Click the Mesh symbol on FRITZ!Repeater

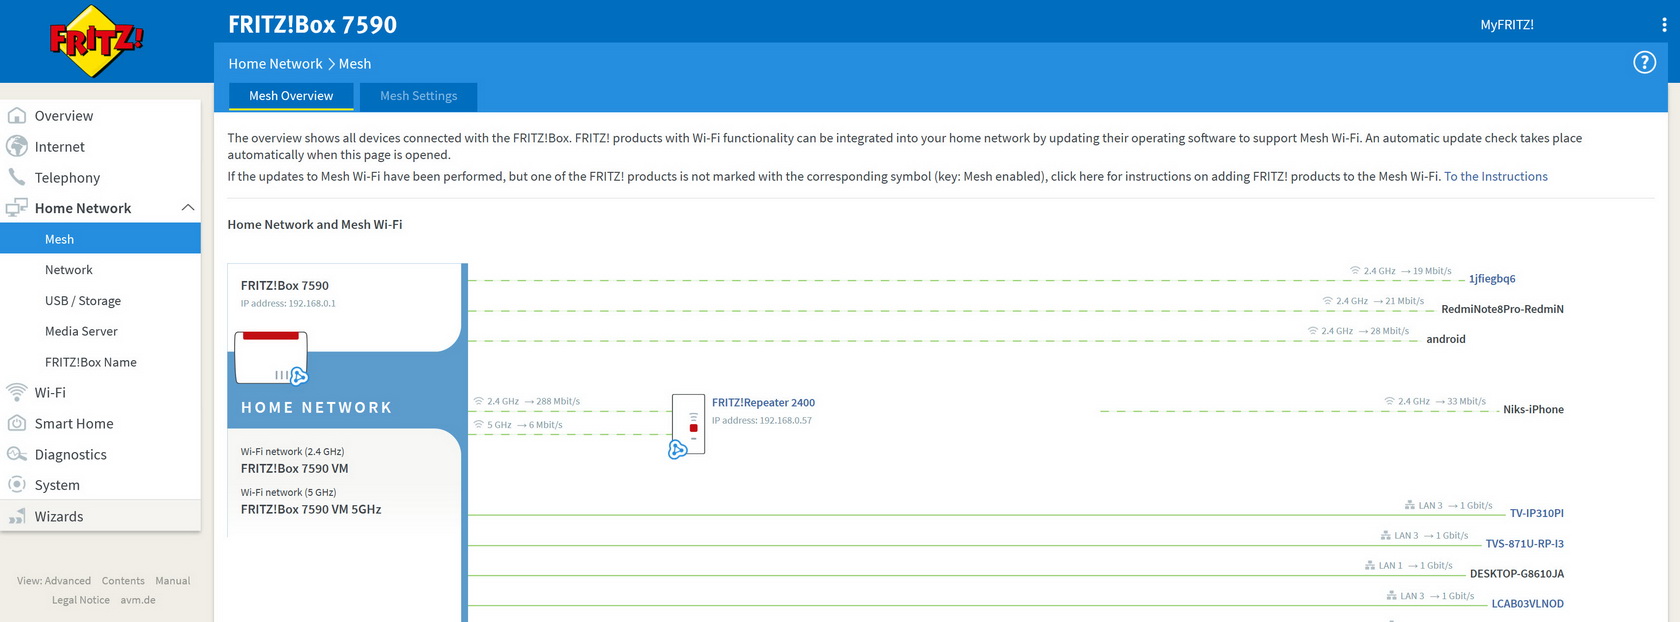coord(677,450)
